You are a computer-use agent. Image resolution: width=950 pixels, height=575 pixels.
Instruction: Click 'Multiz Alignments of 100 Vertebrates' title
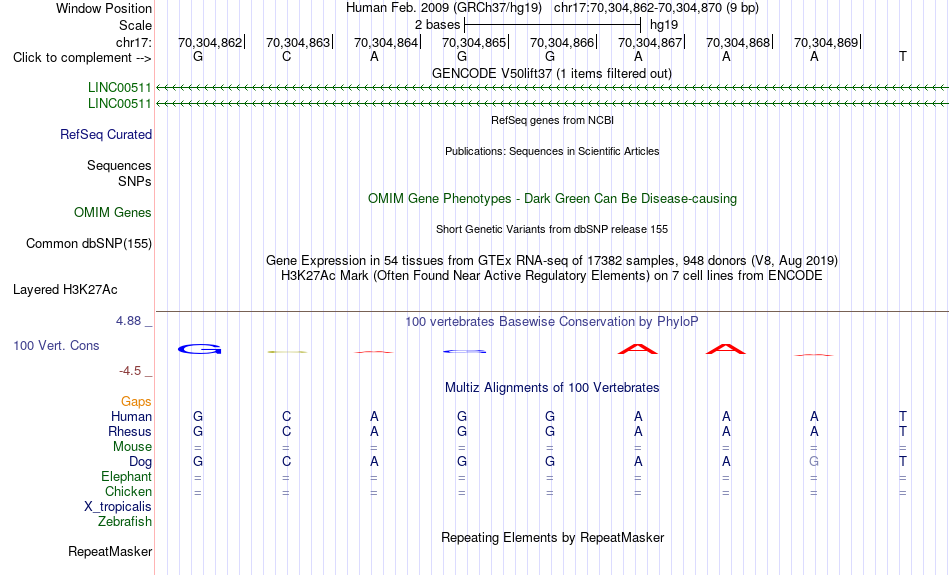pyautogui.click(x=552, y=388)
